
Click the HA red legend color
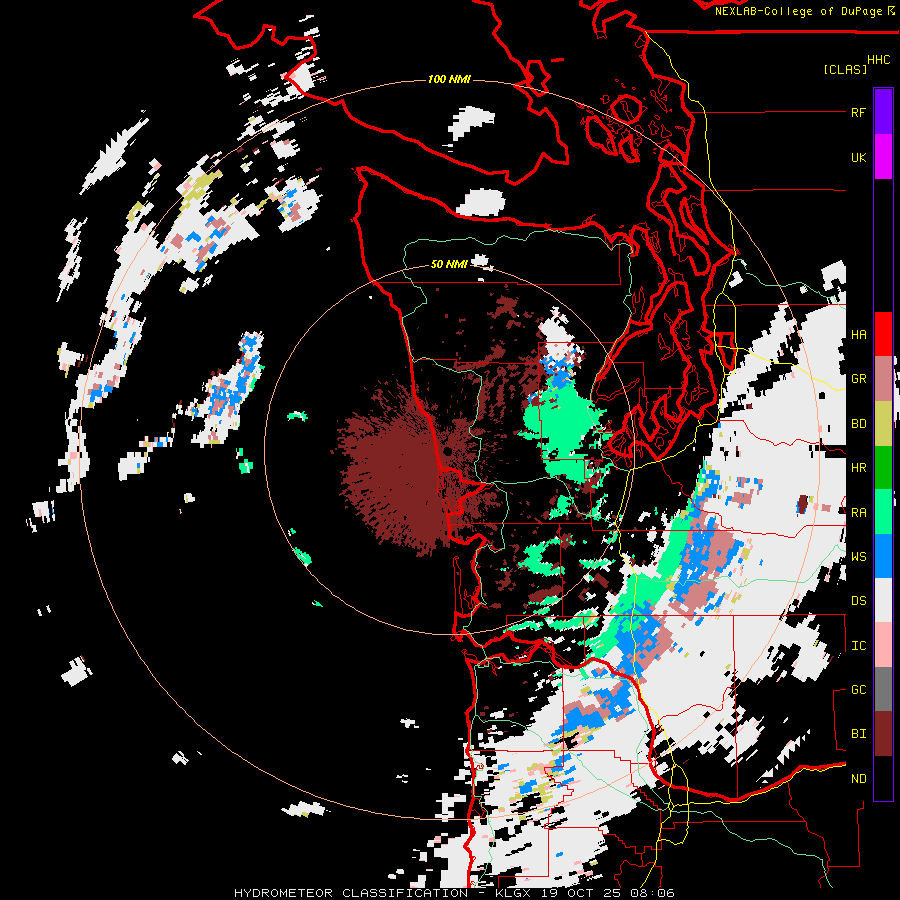(883, 334)
